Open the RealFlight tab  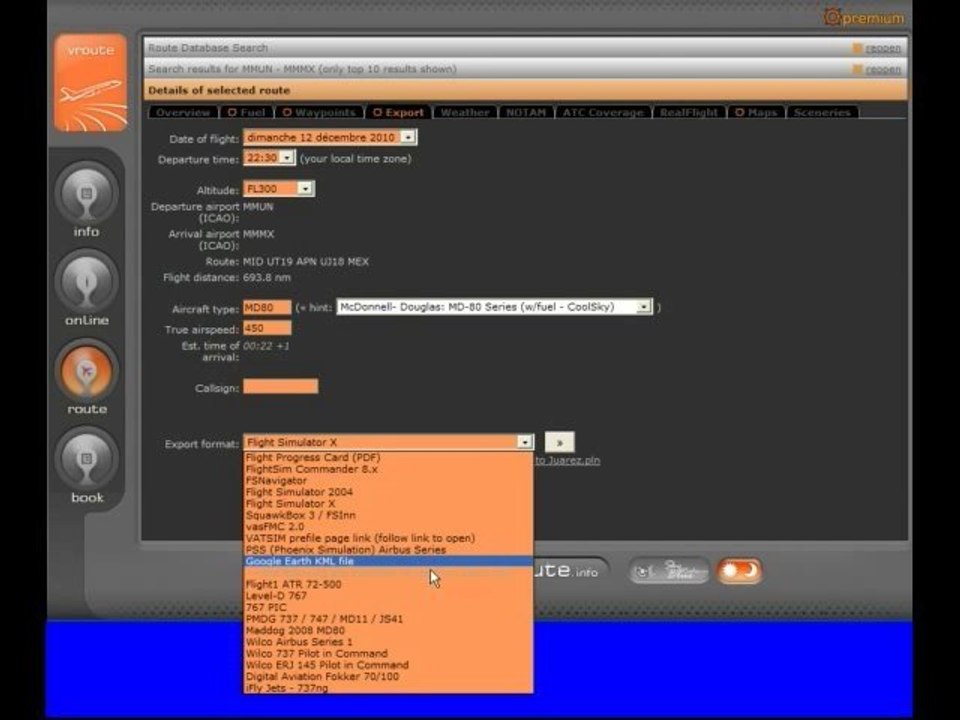tap(689, 113)
